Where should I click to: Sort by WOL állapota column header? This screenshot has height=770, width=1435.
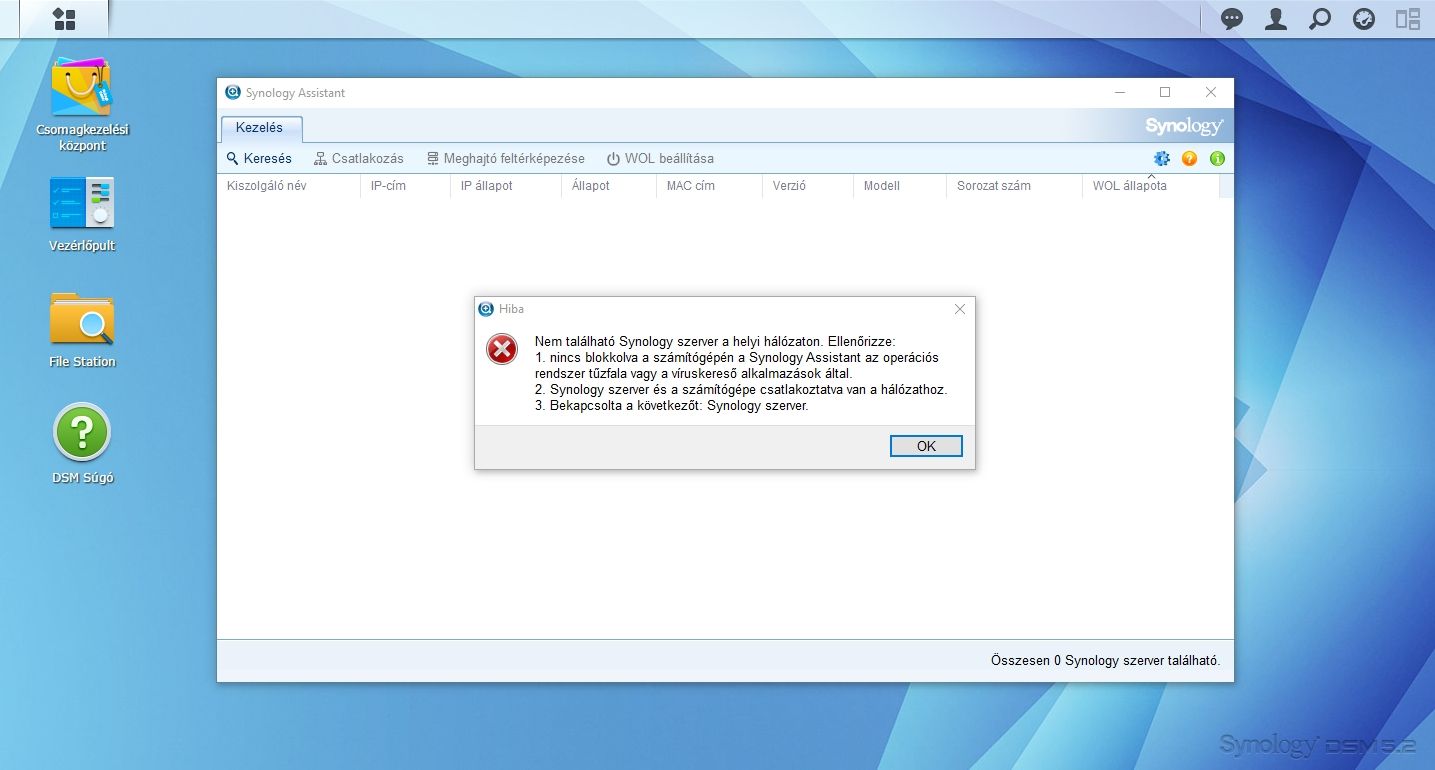tap(1151, 186)
